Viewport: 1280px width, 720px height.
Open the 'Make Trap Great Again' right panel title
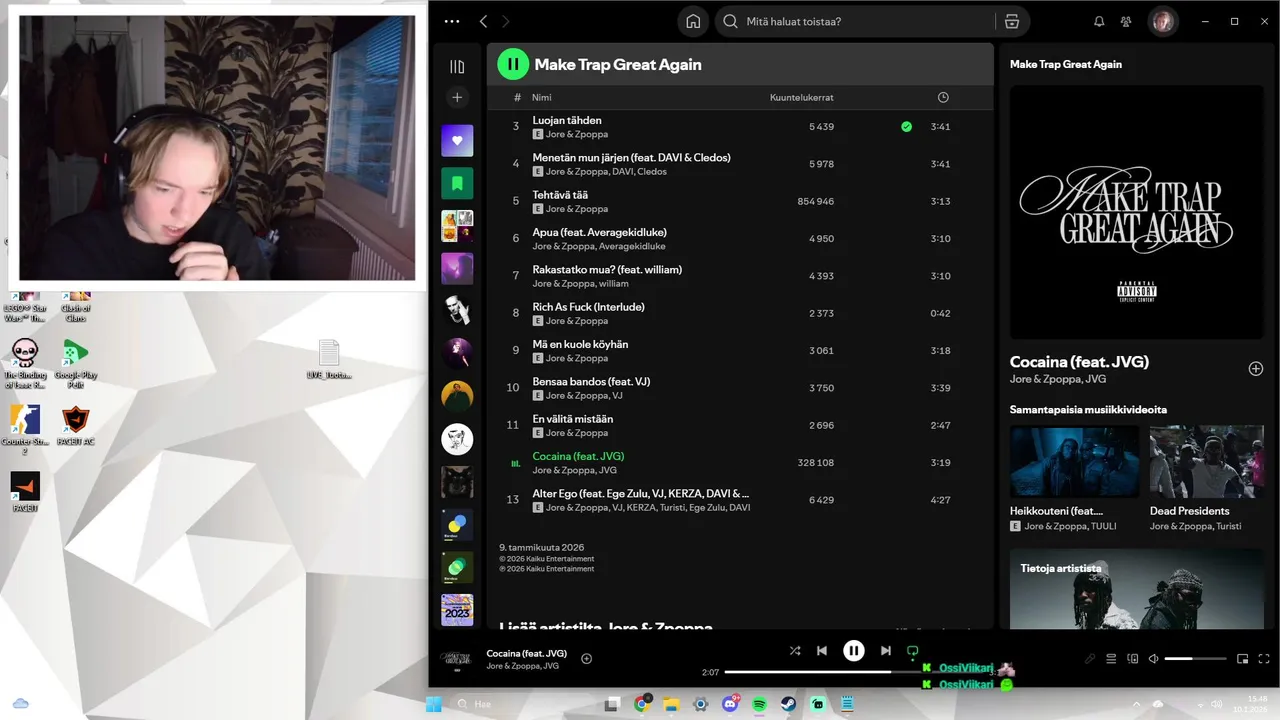pos(1066,64)
